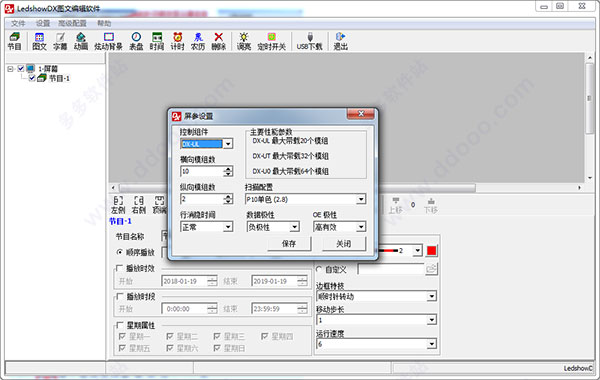Open the 高级配置 menu

[x=72, y=23]
